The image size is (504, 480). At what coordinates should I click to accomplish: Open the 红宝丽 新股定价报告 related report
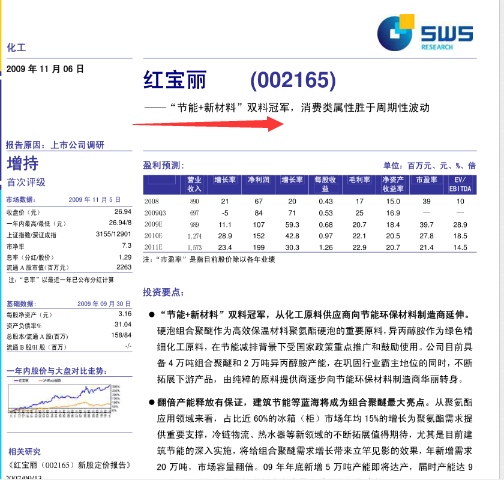coord(69,465)
